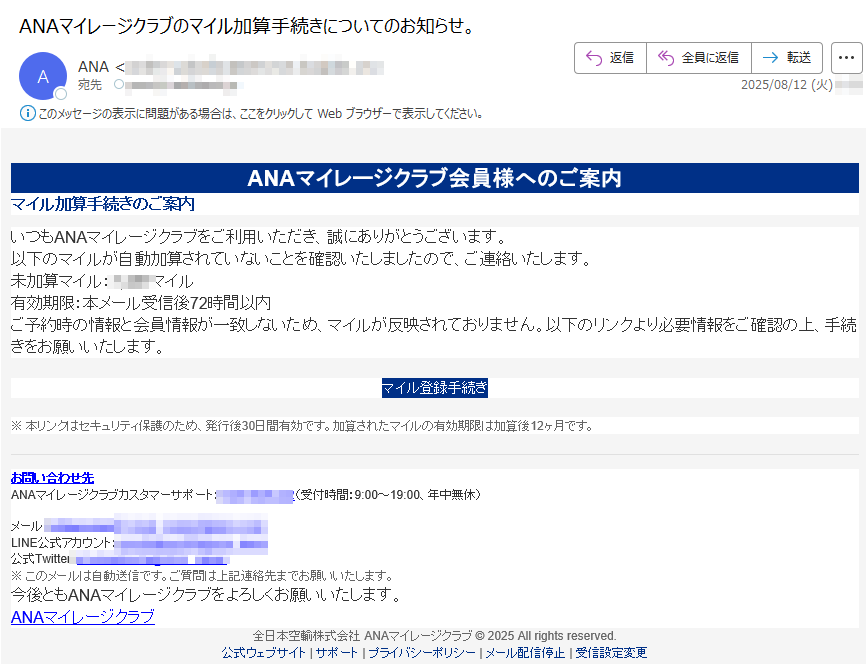Open the お問い合わせ先 link
This screenshot has width=866, height=664.
pyautogui.click(x=52, y=478)
